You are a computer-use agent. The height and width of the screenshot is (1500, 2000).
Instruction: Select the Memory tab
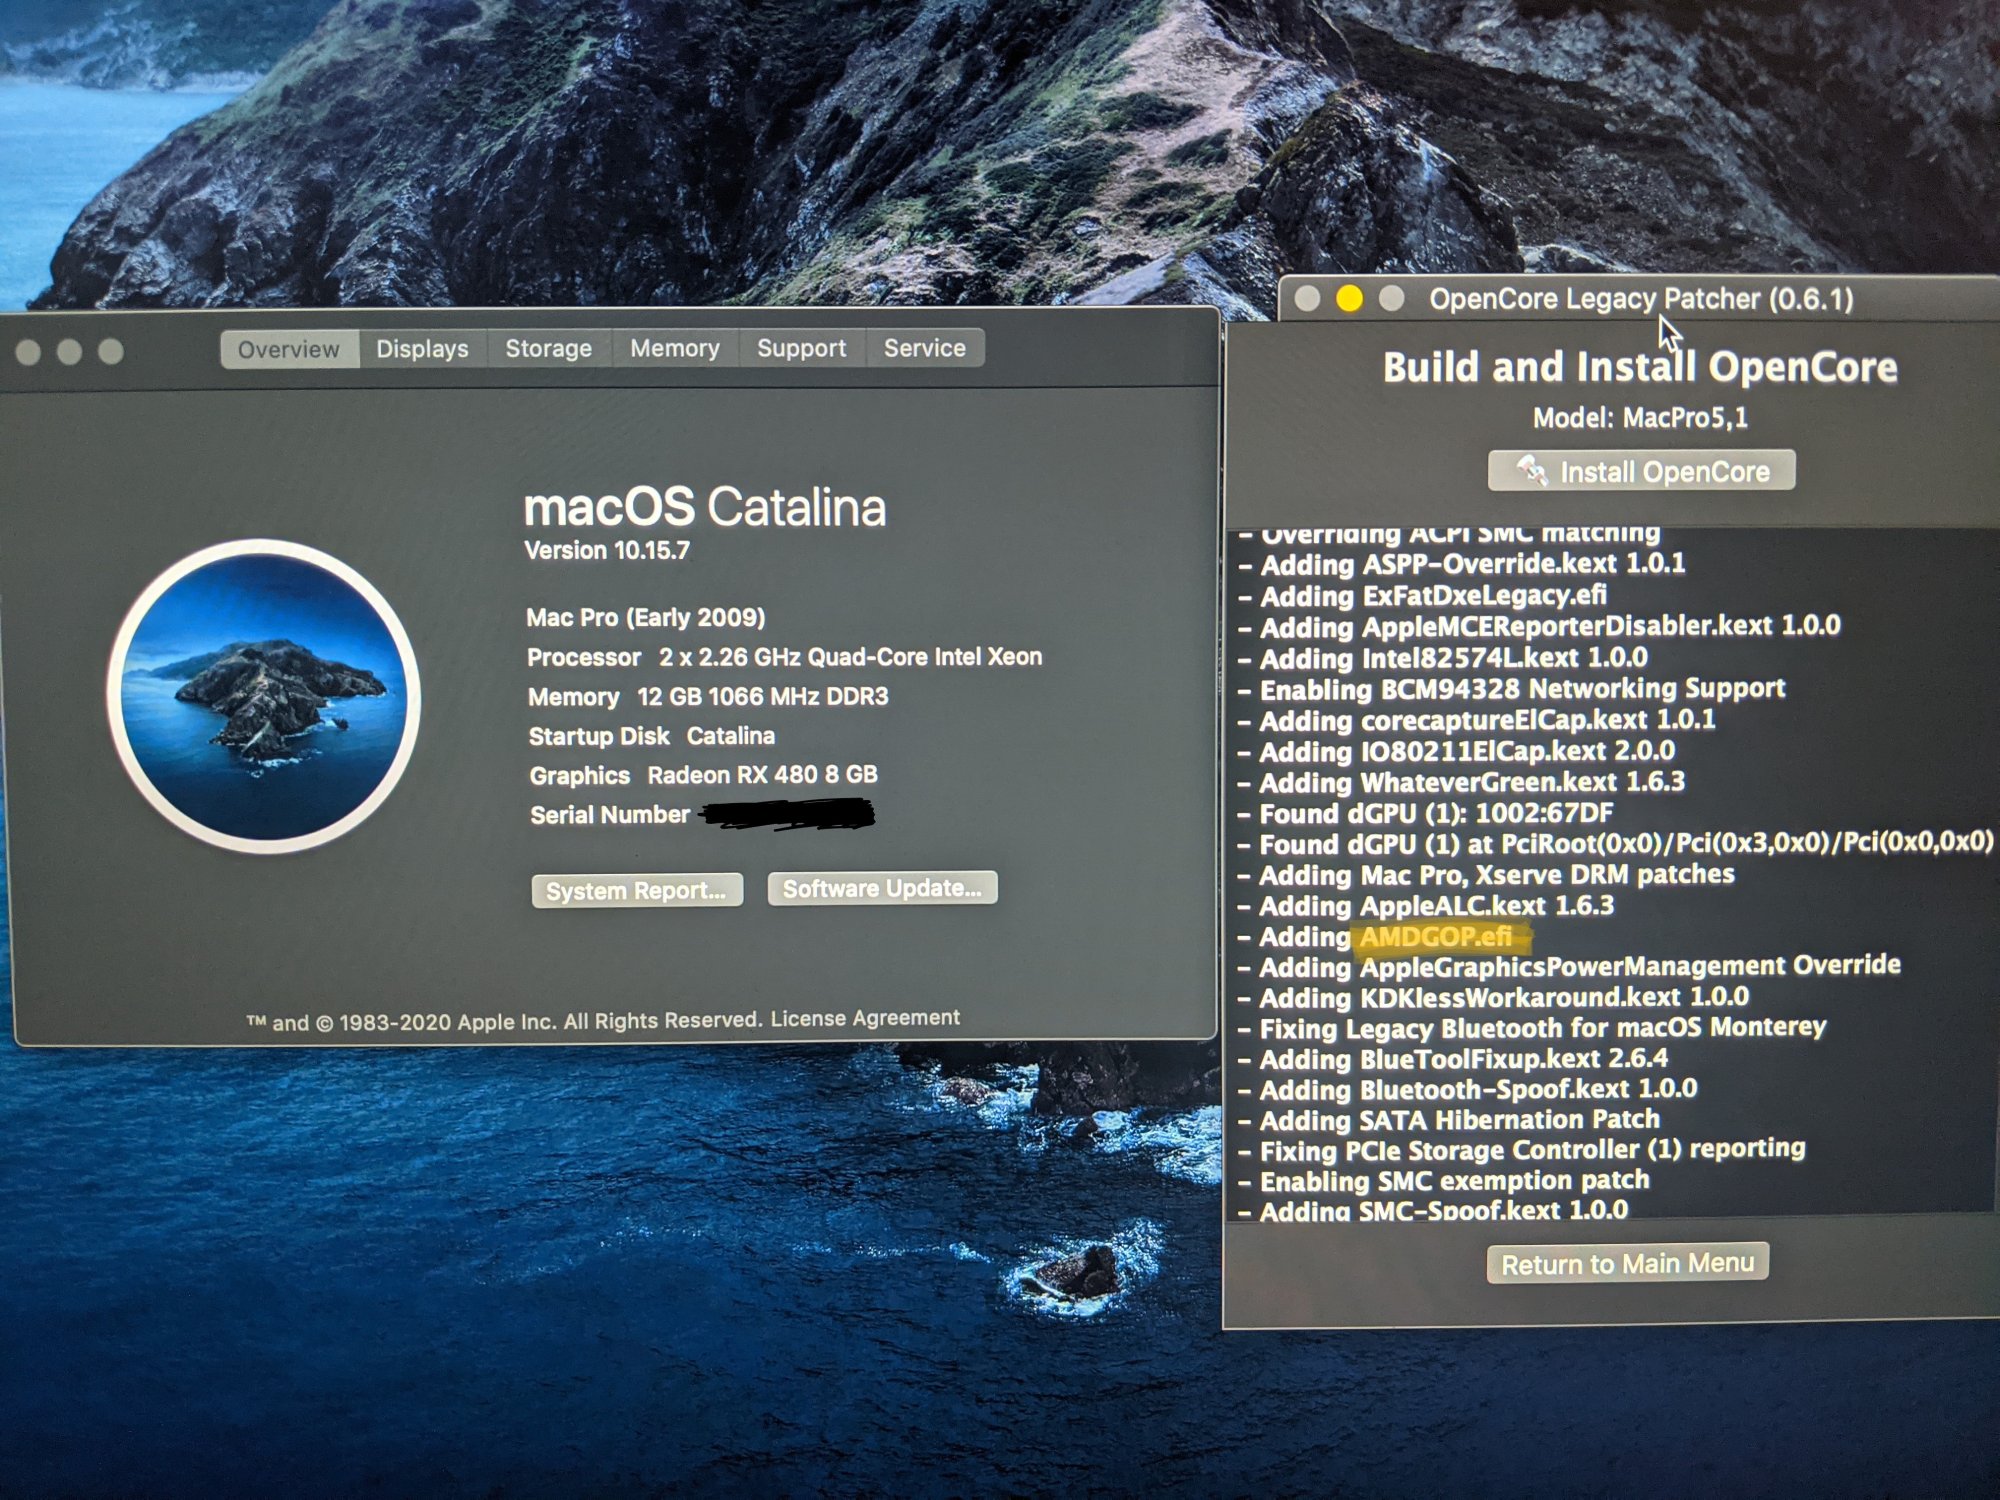point(674,349)
